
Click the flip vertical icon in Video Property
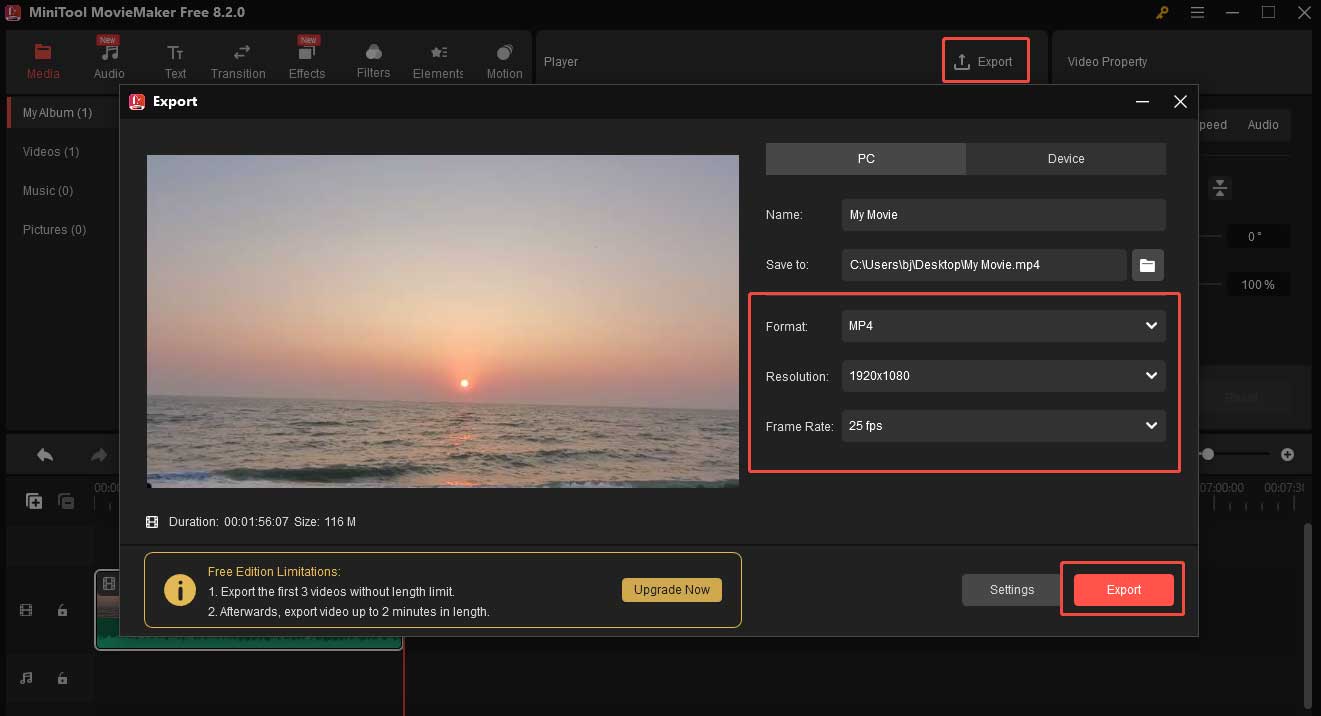tap(1219, 188)
